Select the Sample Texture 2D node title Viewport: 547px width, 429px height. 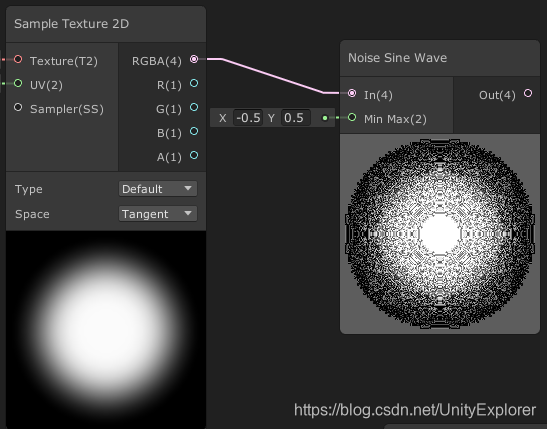[x=72, y=24]
